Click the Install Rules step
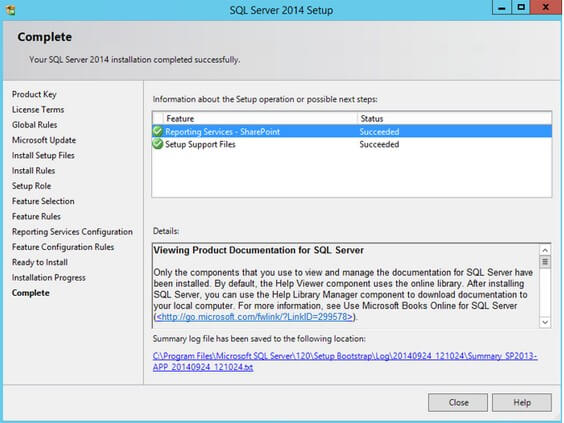Screen dimensions: 564x423 pos(33,170)
